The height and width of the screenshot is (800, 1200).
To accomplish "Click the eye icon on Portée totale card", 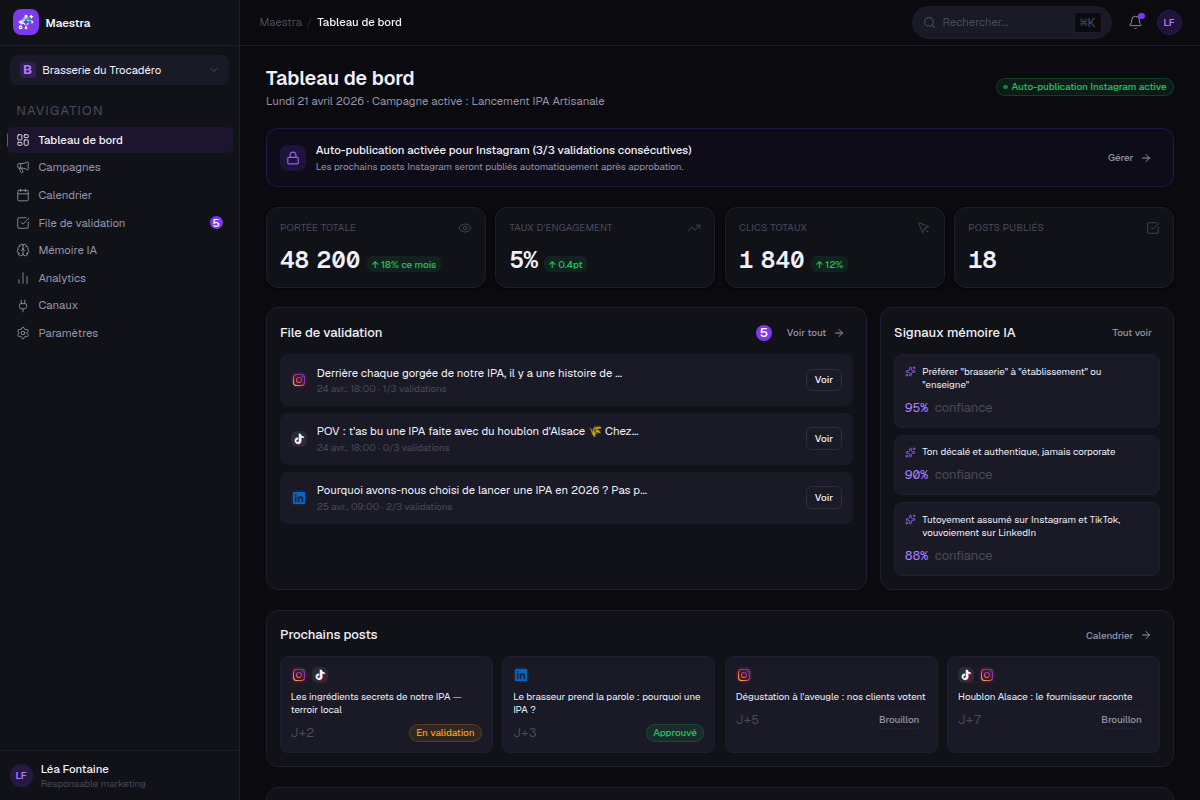I will [x=464, y=228].
